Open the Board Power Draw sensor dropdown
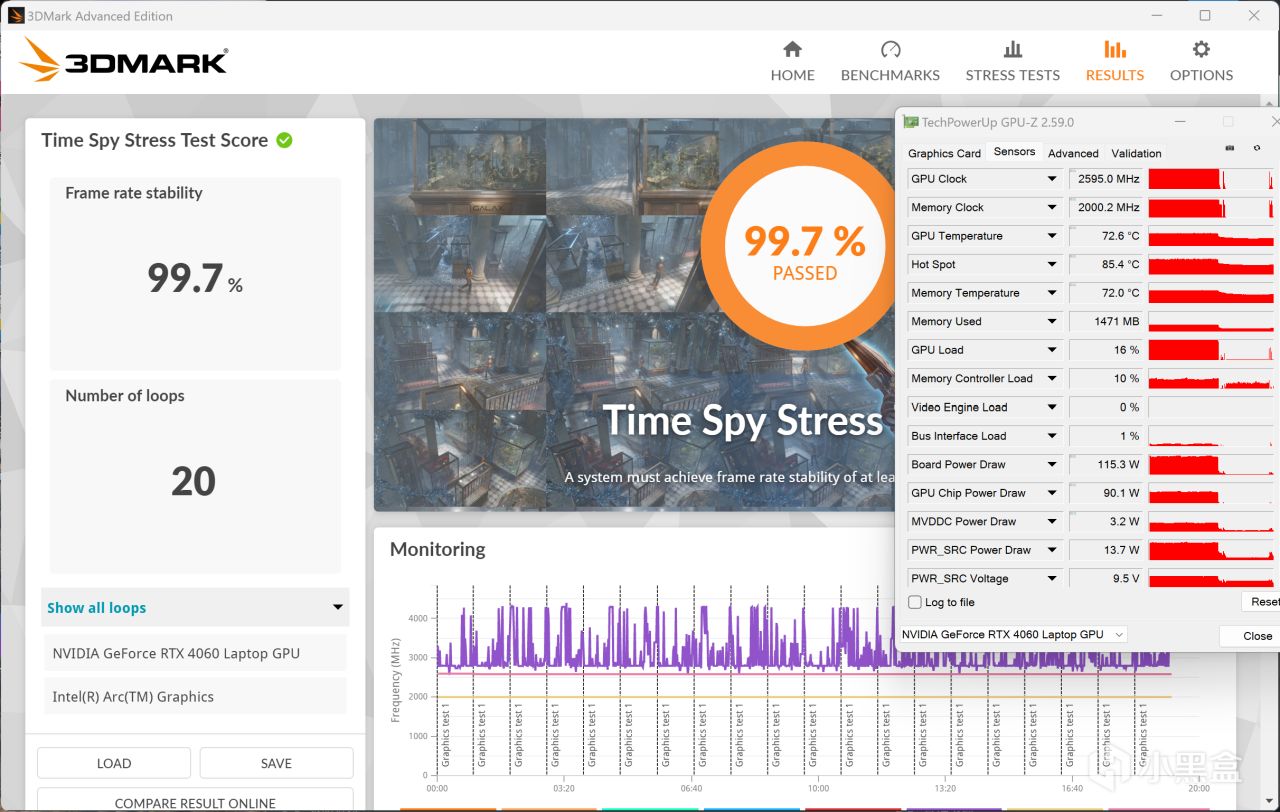Image resolution: width=1280 pixels, height=812 pixels. click(1052, 464)
